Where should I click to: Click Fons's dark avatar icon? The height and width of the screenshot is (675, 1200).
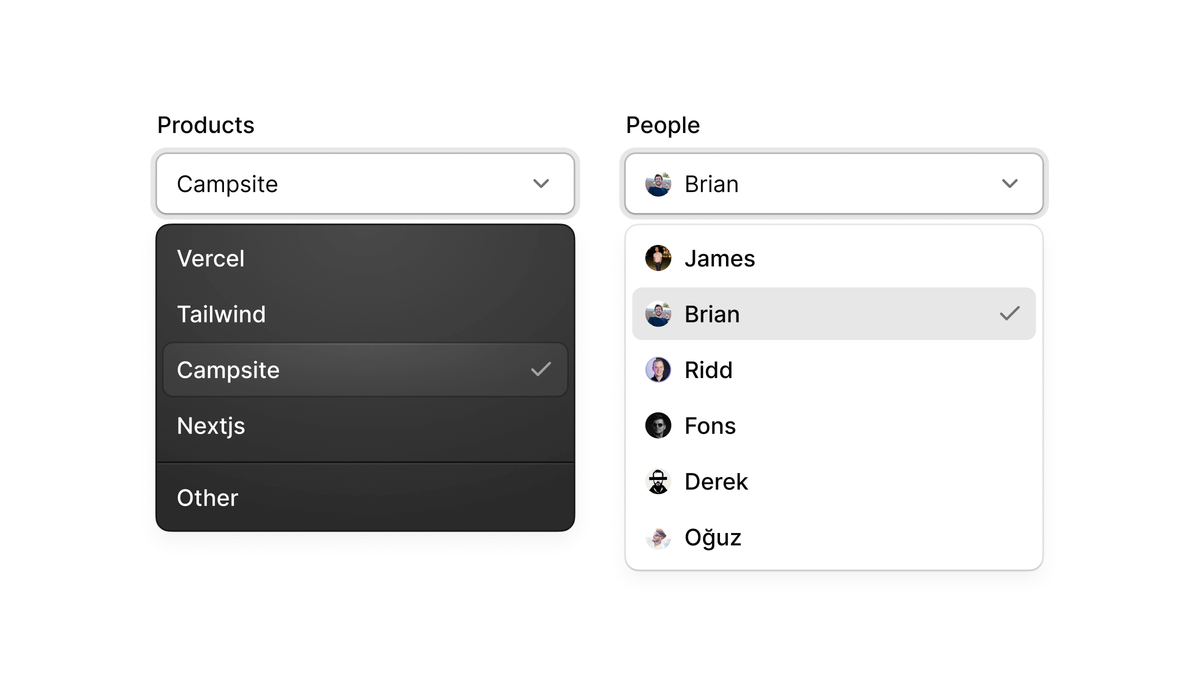click(658, 426)
